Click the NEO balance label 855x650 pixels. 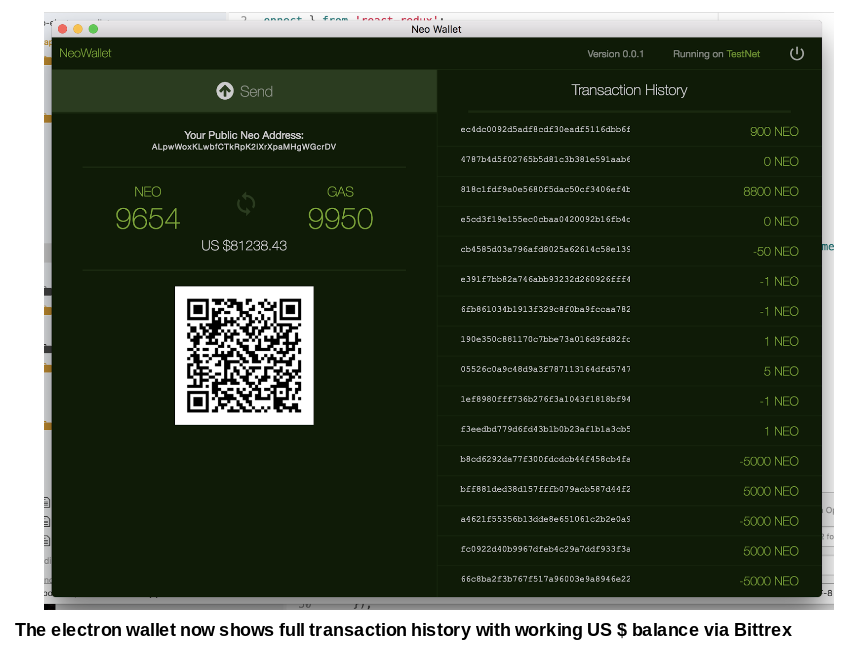(147, 192)
